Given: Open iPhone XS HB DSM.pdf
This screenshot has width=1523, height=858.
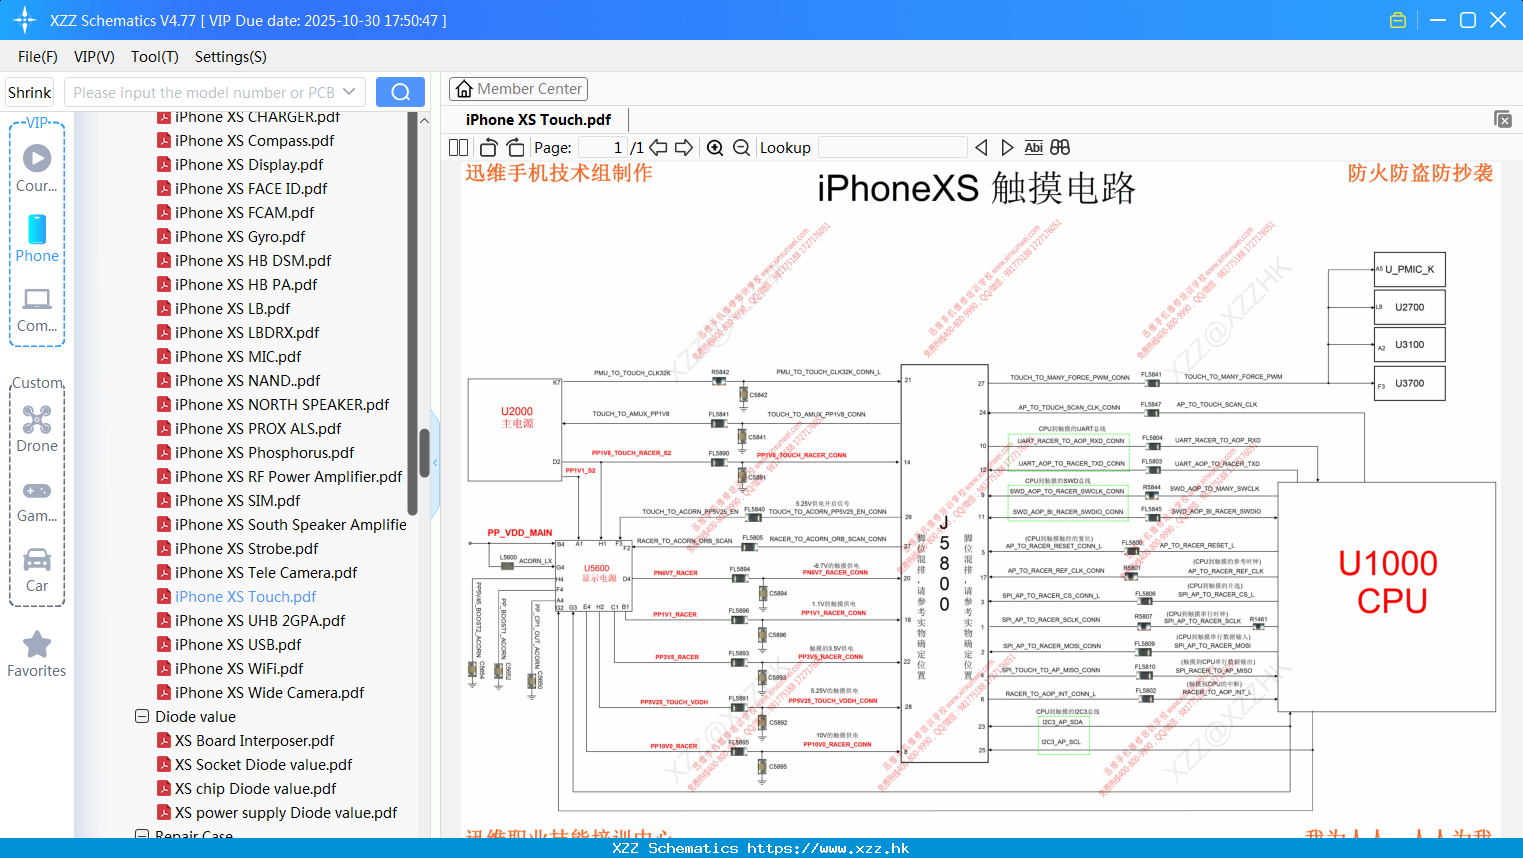Looking at the screenshot, I should point(253,261).
